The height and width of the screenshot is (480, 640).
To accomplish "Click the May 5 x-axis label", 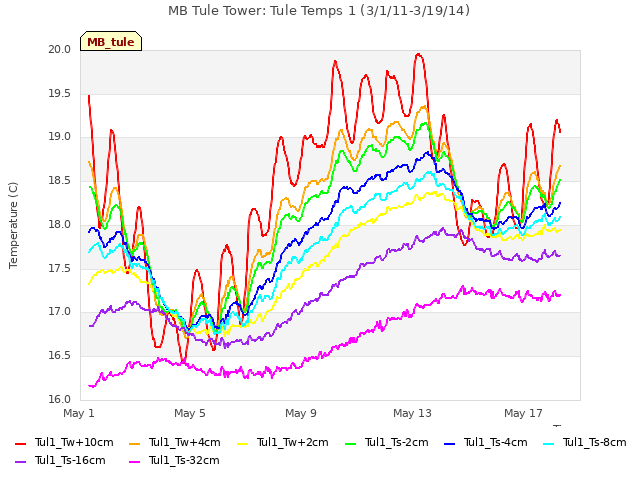I will (190, 413).
